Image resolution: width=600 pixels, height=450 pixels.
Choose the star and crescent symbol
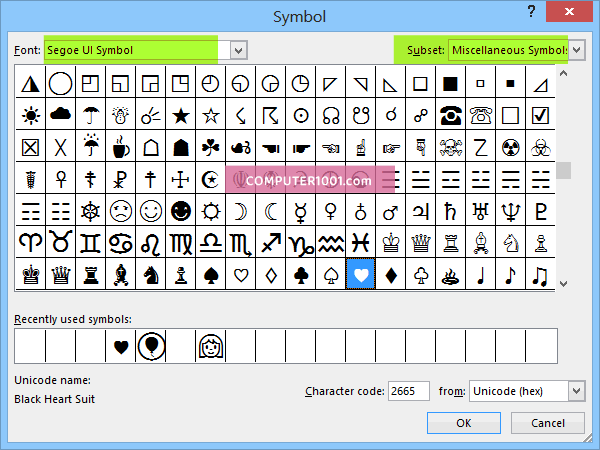click(210, 179)
